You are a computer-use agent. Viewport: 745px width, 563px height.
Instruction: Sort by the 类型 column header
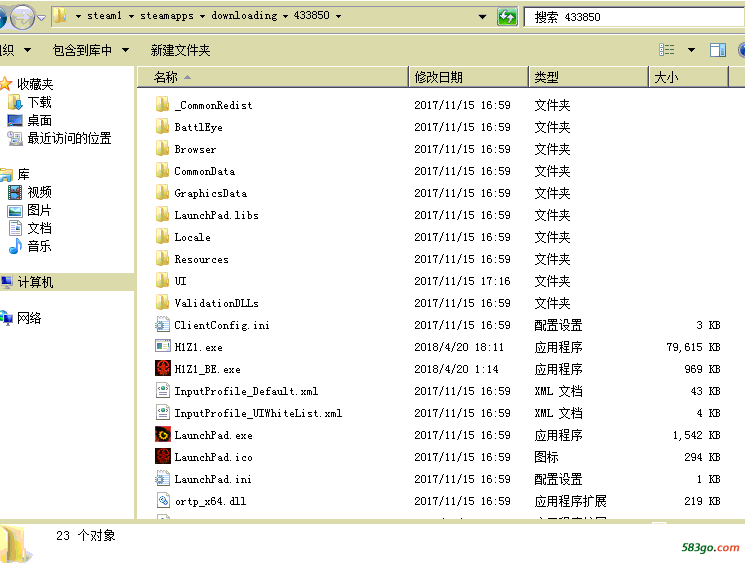click(589, 77)
